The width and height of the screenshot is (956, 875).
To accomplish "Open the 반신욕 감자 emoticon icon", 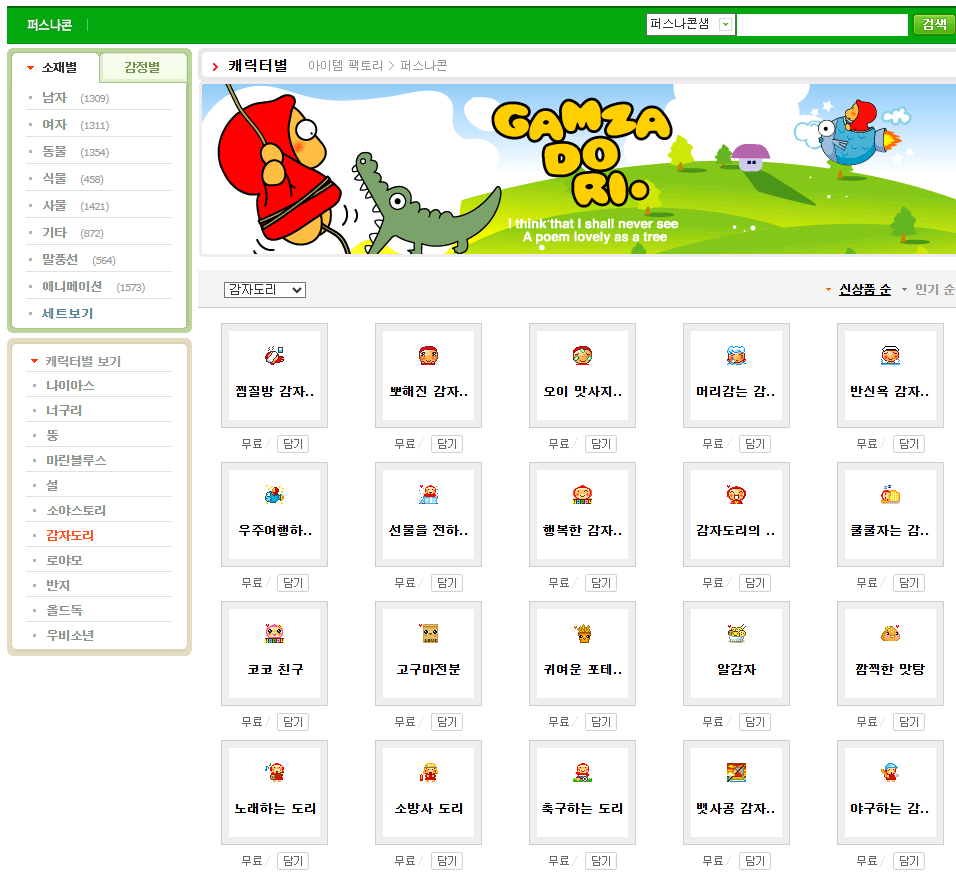I will point(890,355).
